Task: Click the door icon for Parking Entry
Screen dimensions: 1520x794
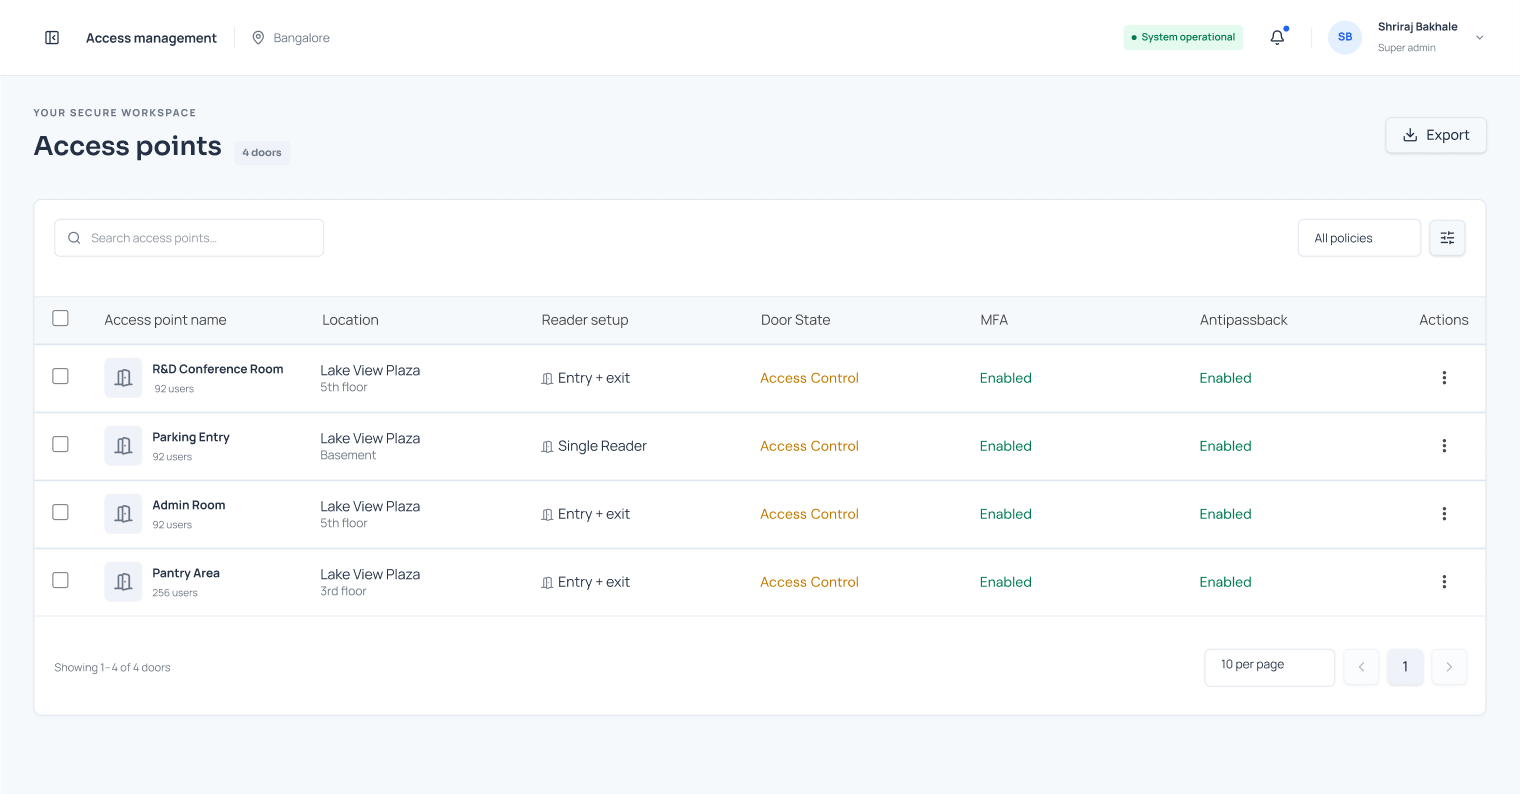Action: tap(123, 446)
